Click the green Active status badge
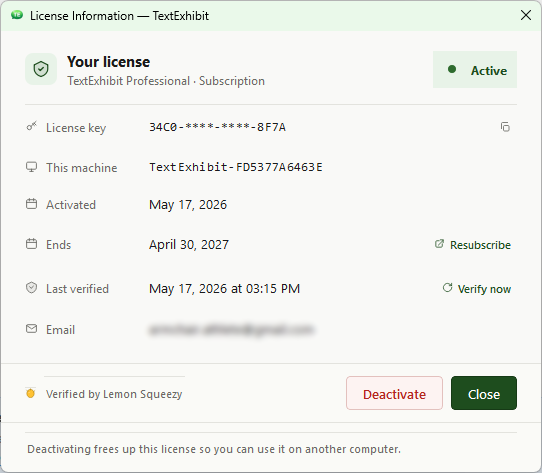The height and width of the screenshot is (473, 542). (475, 70)
